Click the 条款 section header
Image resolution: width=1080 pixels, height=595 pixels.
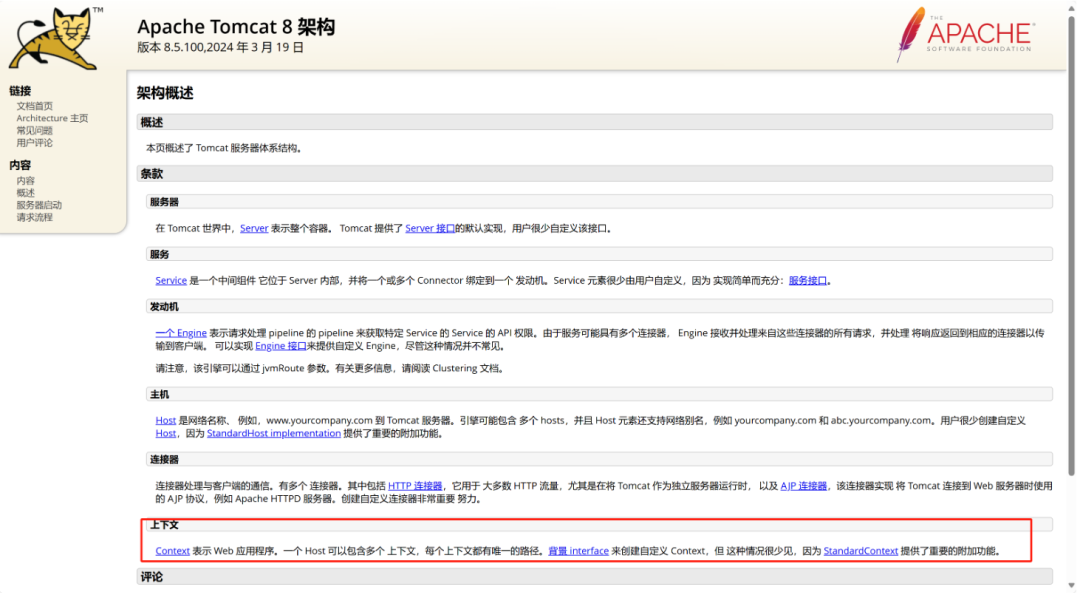(594, 174)
